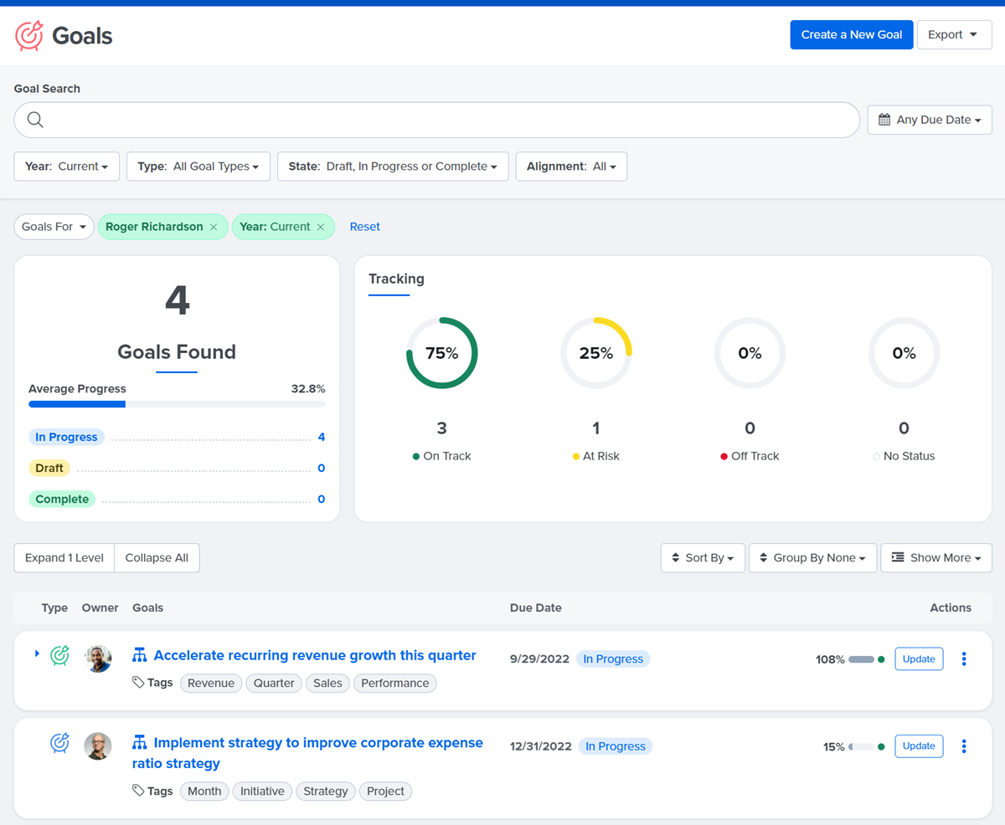Open the Any Due Date dropdown
The width and height of the screenshot is (1005, 825).
[929, 120]
